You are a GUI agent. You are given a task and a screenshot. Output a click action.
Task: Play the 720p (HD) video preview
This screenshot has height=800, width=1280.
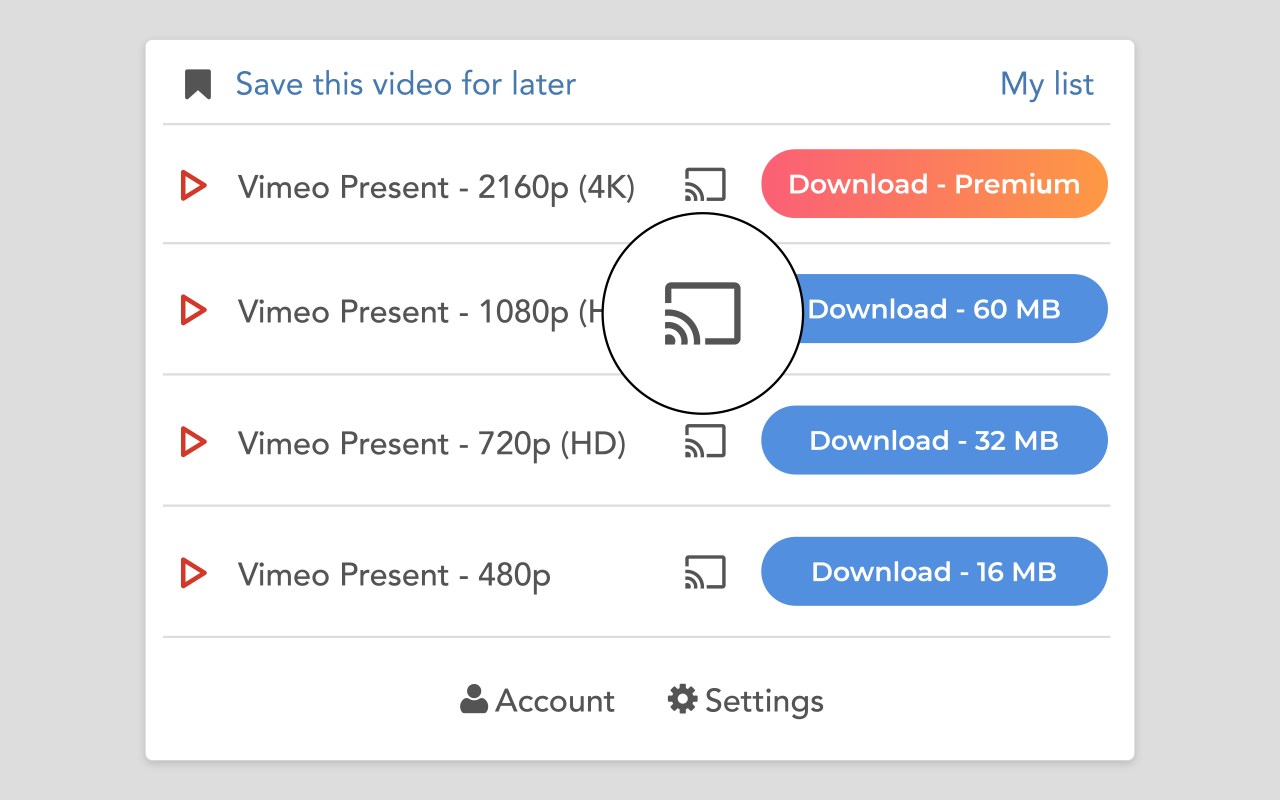pos(193,441)
